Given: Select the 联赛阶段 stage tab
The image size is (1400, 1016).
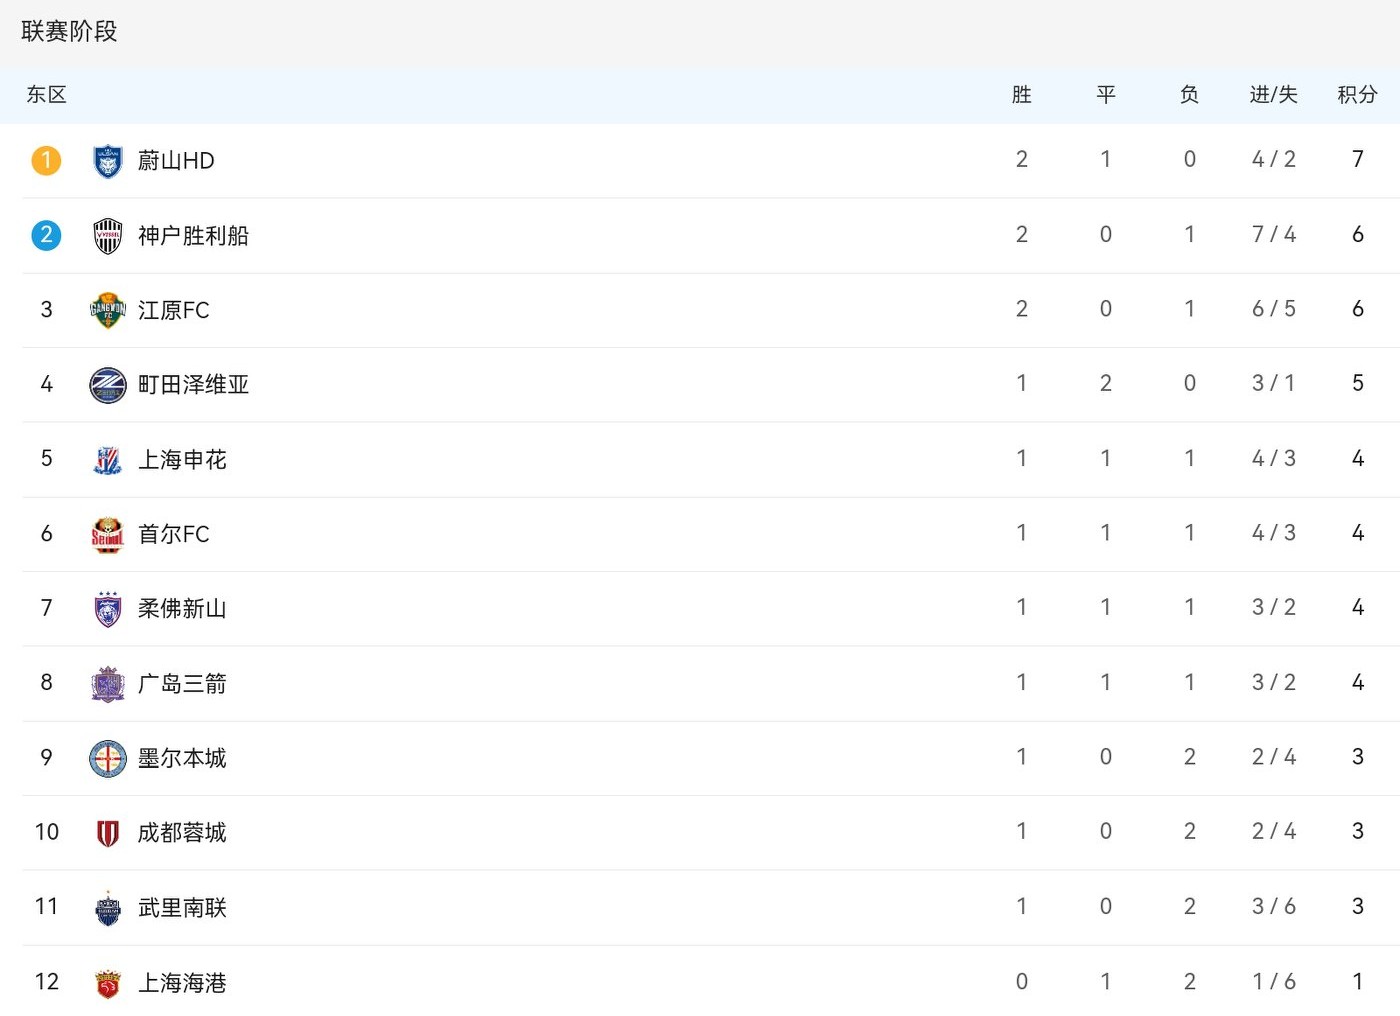Looking at the screenshot, I should pyautogui.click(x=69, y=32).
